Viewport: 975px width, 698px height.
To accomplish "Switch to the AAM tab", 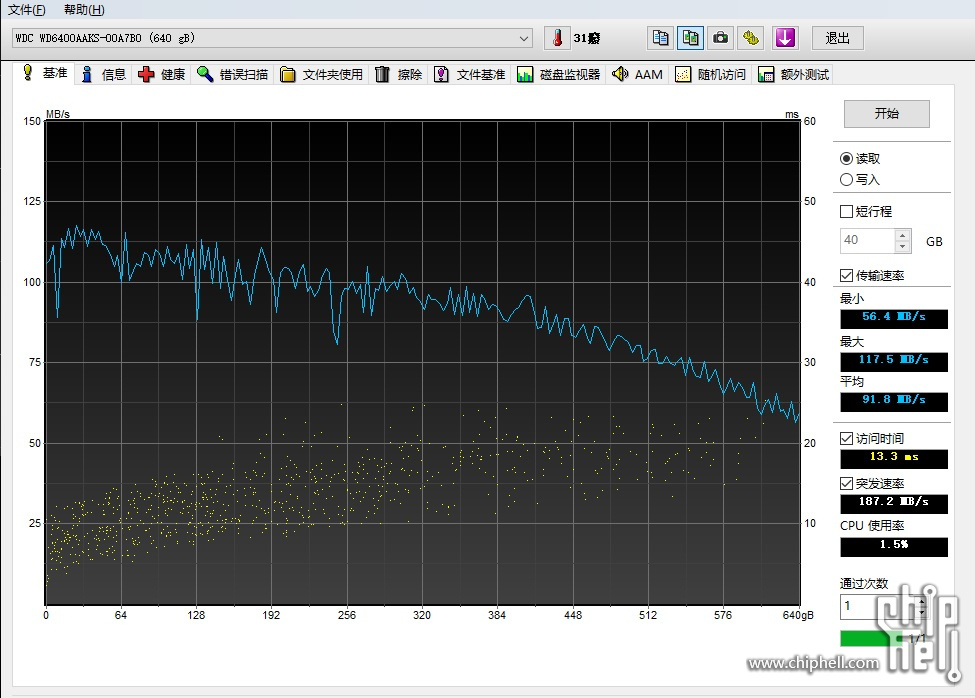I will [x=637, y=75].
